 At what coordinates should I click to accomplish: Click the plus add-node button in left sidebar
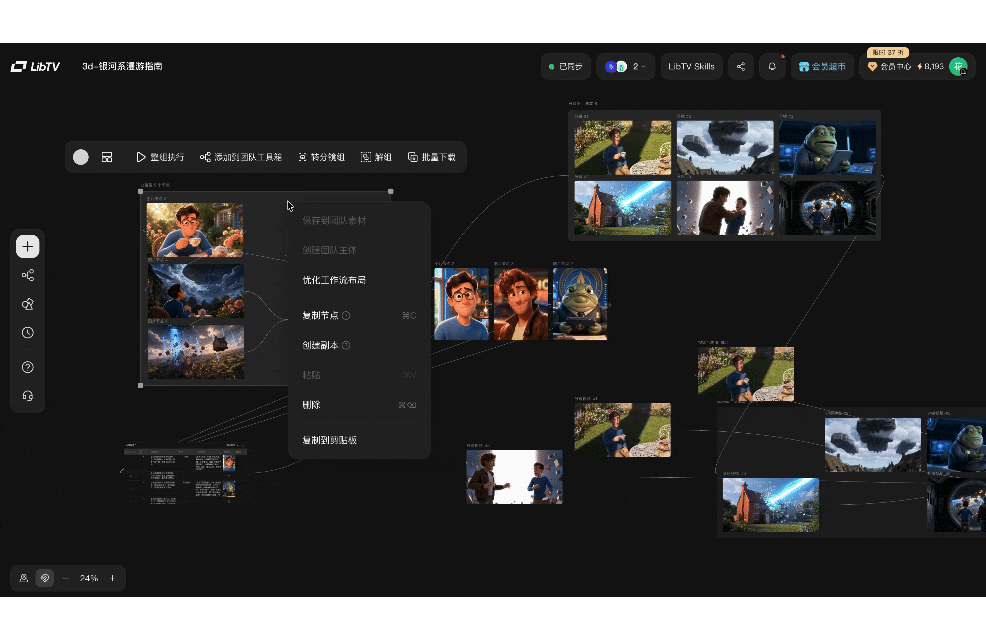point(27,246)
